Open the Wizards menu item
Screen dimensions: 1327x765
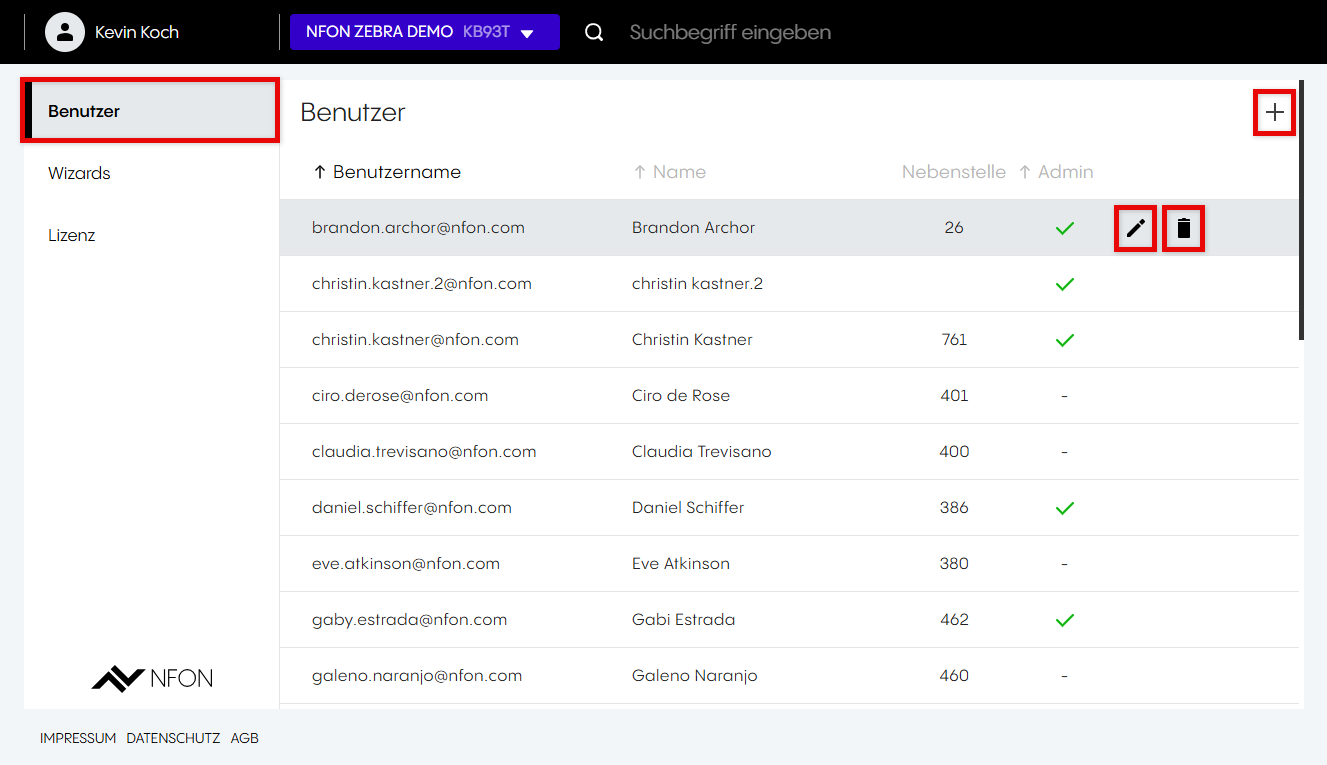[79, 173]
